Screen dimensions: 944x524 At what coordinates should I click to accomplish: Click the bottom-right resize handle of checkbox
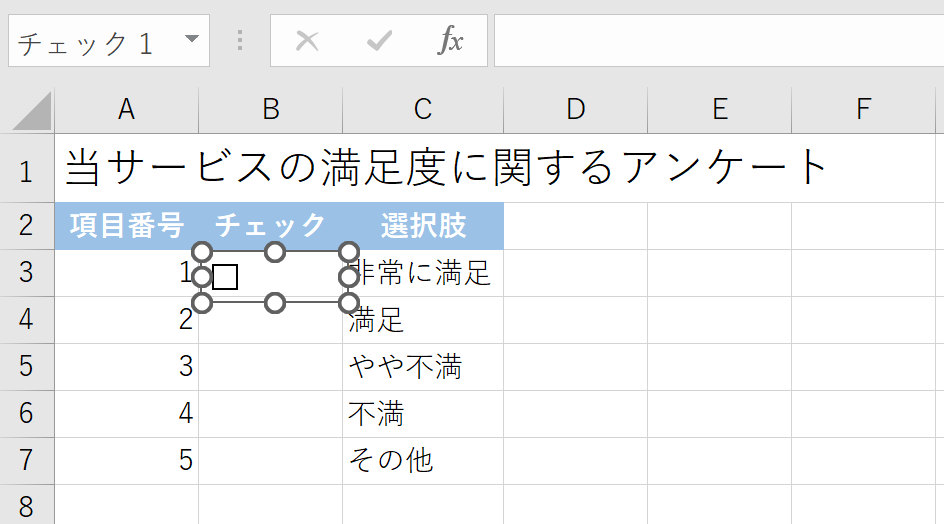349,302
